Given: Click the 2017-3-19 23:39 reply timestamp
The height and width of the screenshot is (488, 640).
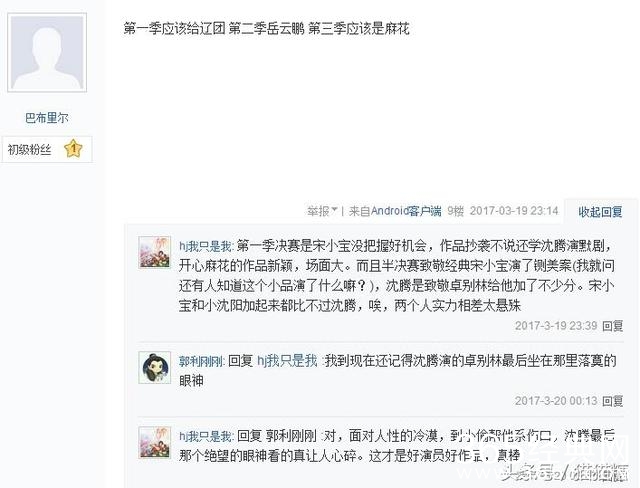Looking at the screenshot, I should pyautogui.click(x=556, y=326).
